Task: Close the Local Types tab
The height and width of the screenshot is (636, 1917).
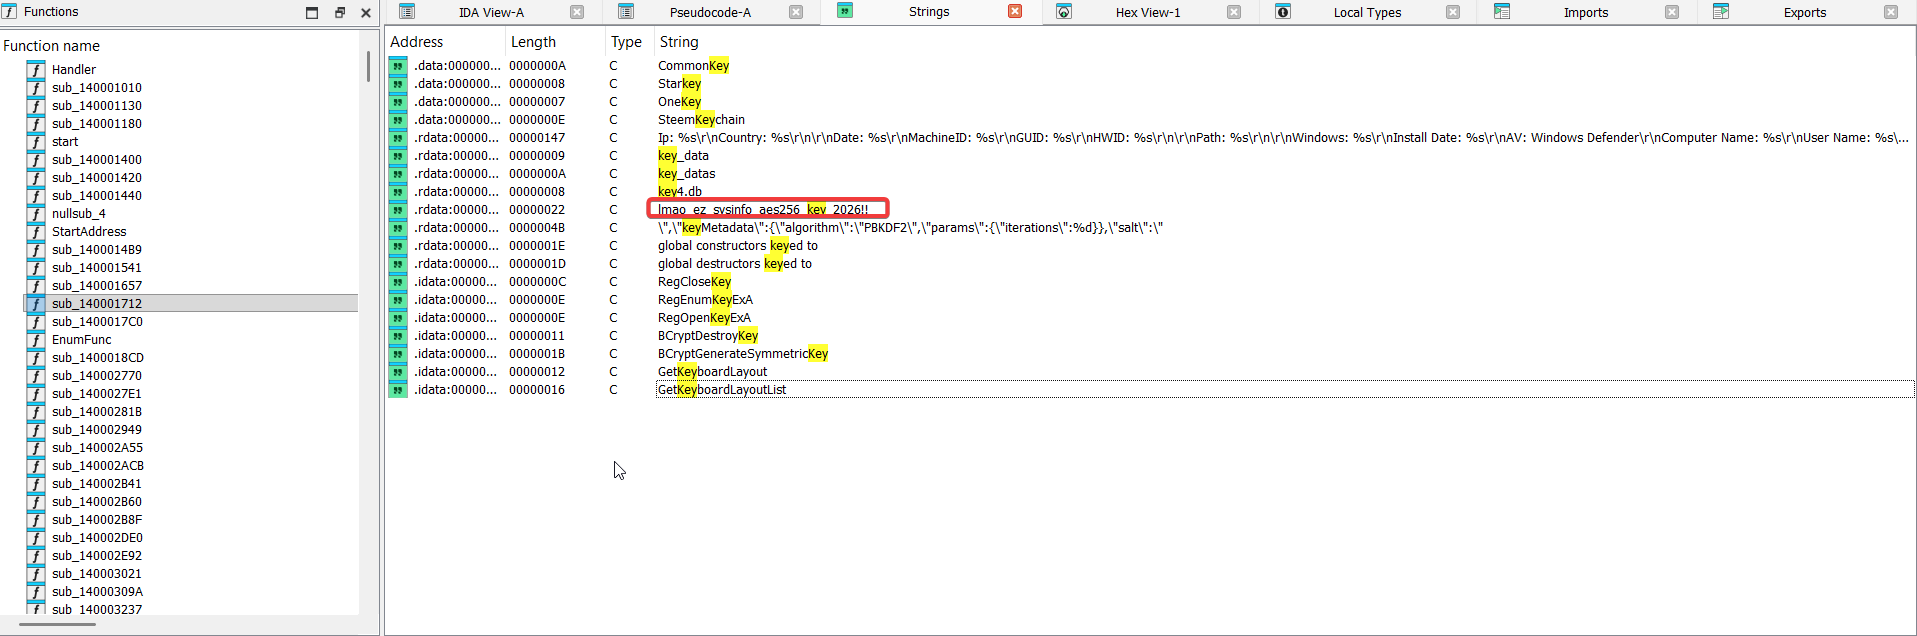Action: pos(1453,12)
